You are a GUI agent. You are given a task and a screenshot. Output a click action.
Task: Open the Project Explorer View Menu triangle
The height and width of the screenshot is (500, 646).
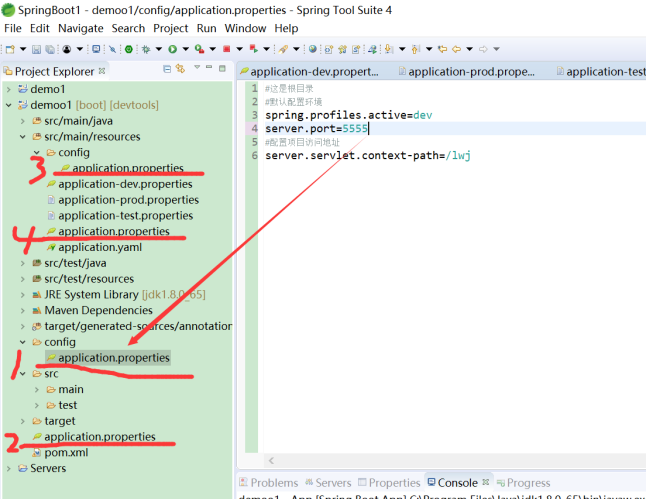197,67
